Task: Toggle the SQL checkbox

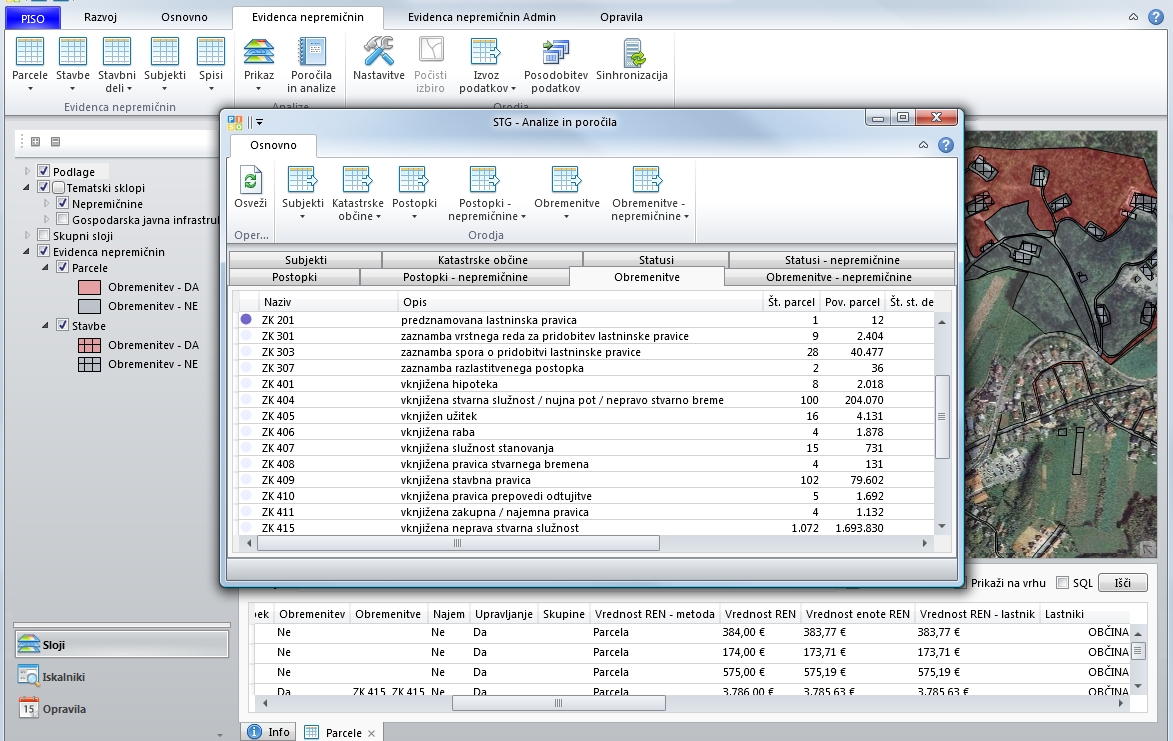Action: (x=1062, y=583)
